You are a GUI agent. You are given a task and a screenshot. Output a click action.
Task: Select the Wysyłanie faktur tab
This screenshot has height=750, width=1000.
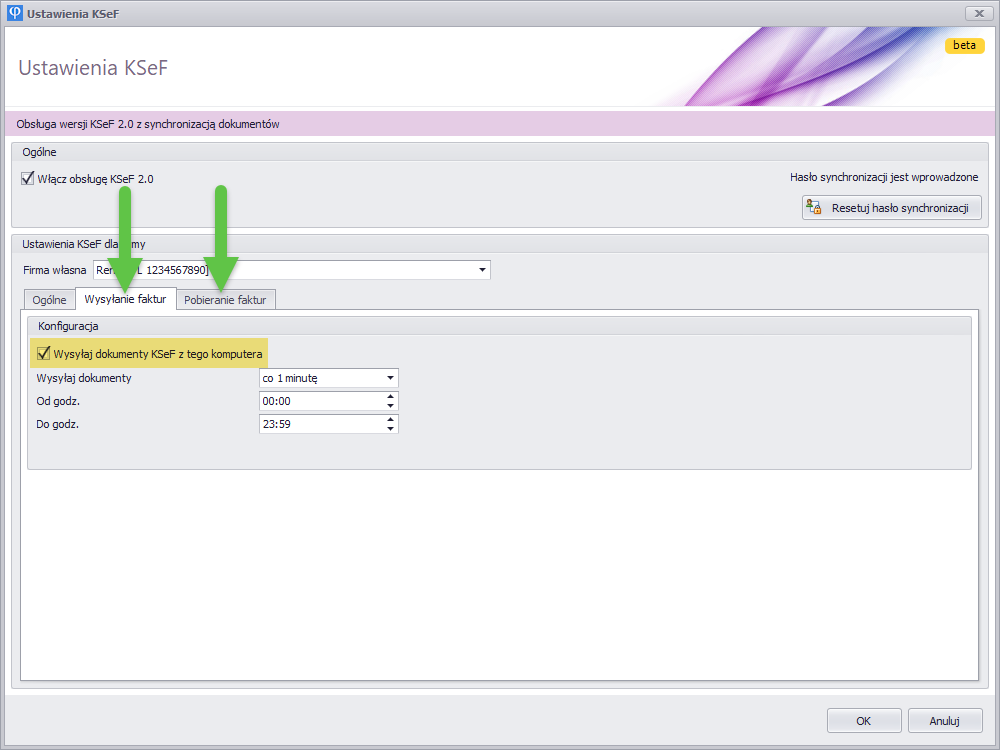pos(125,299)
